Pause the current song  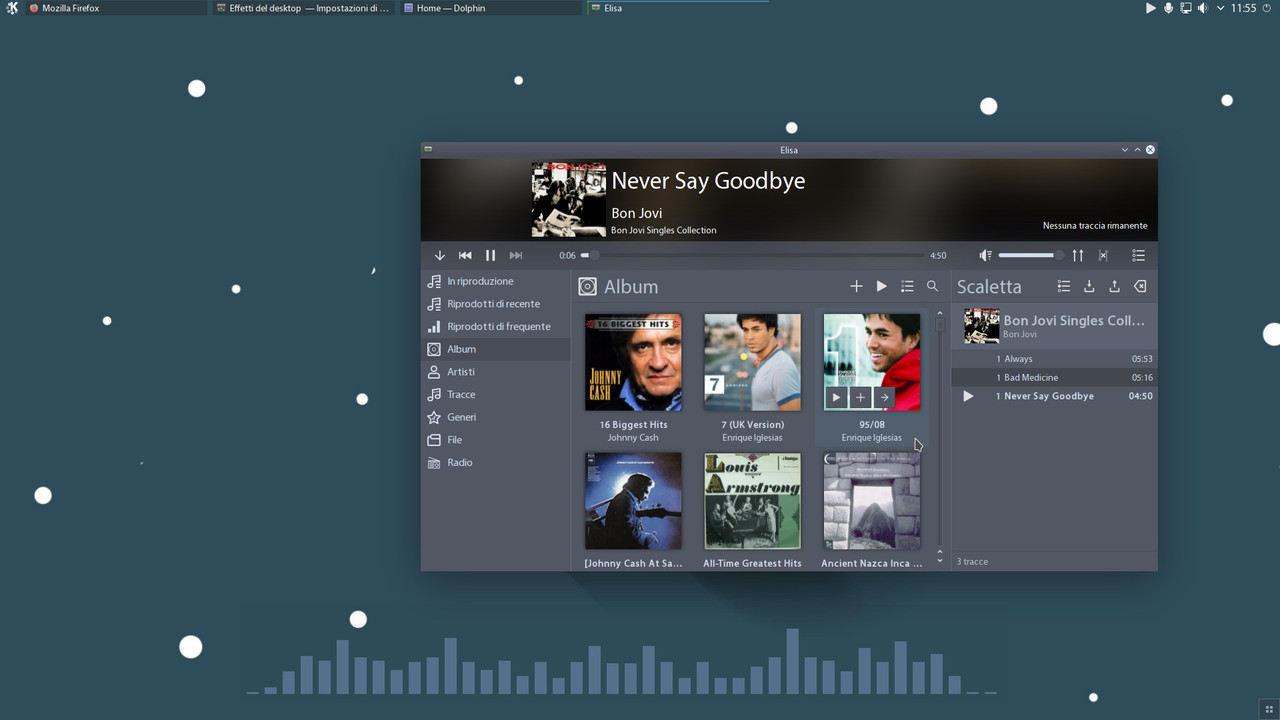tap(490, 256)
